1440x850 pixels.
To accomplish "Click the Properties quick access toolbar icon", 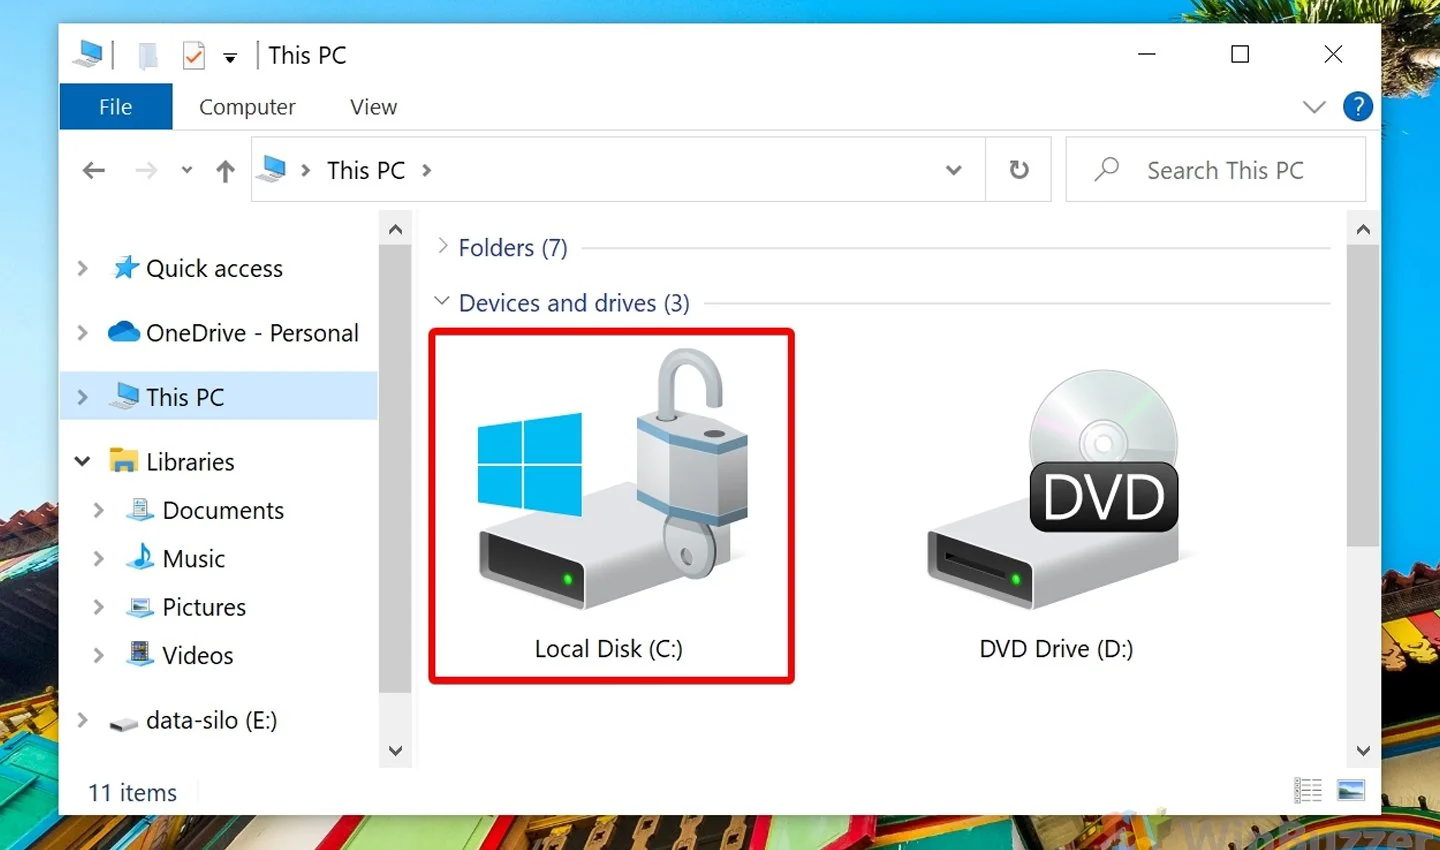I will coord(194,55).
